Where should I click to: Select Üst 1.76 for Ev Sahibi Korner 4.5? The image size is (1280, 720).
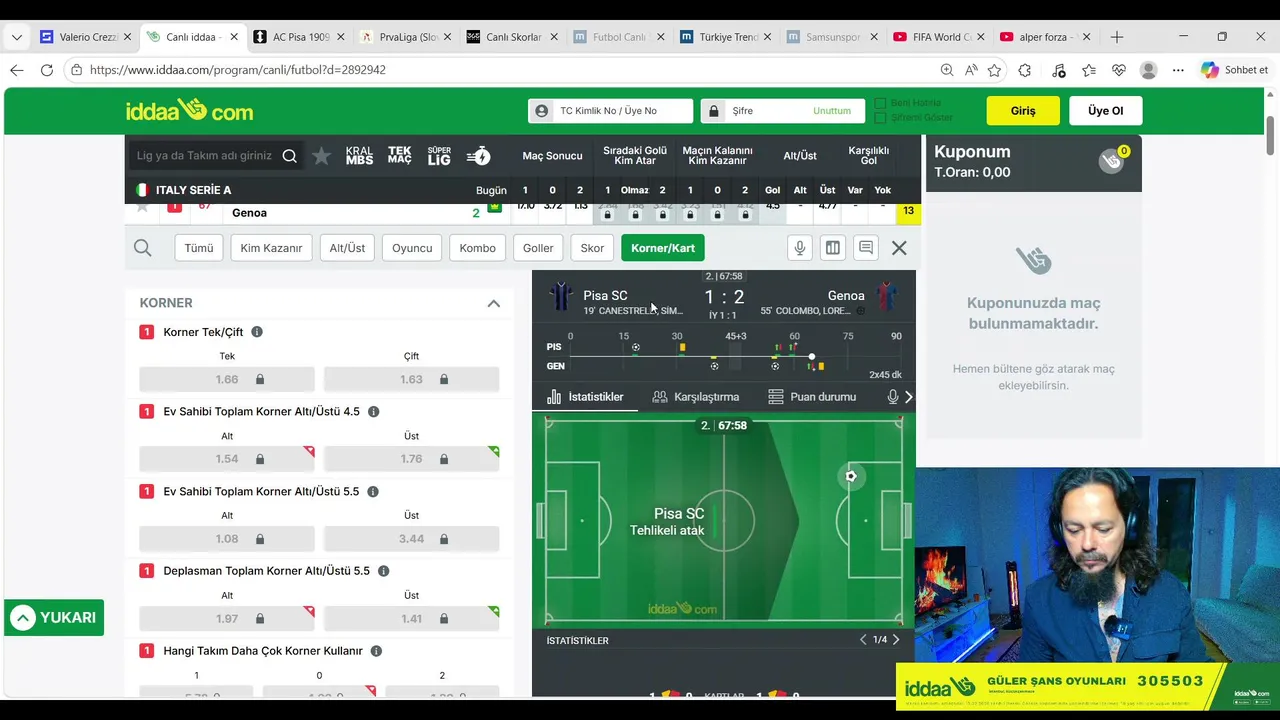[x=411, y=459]
